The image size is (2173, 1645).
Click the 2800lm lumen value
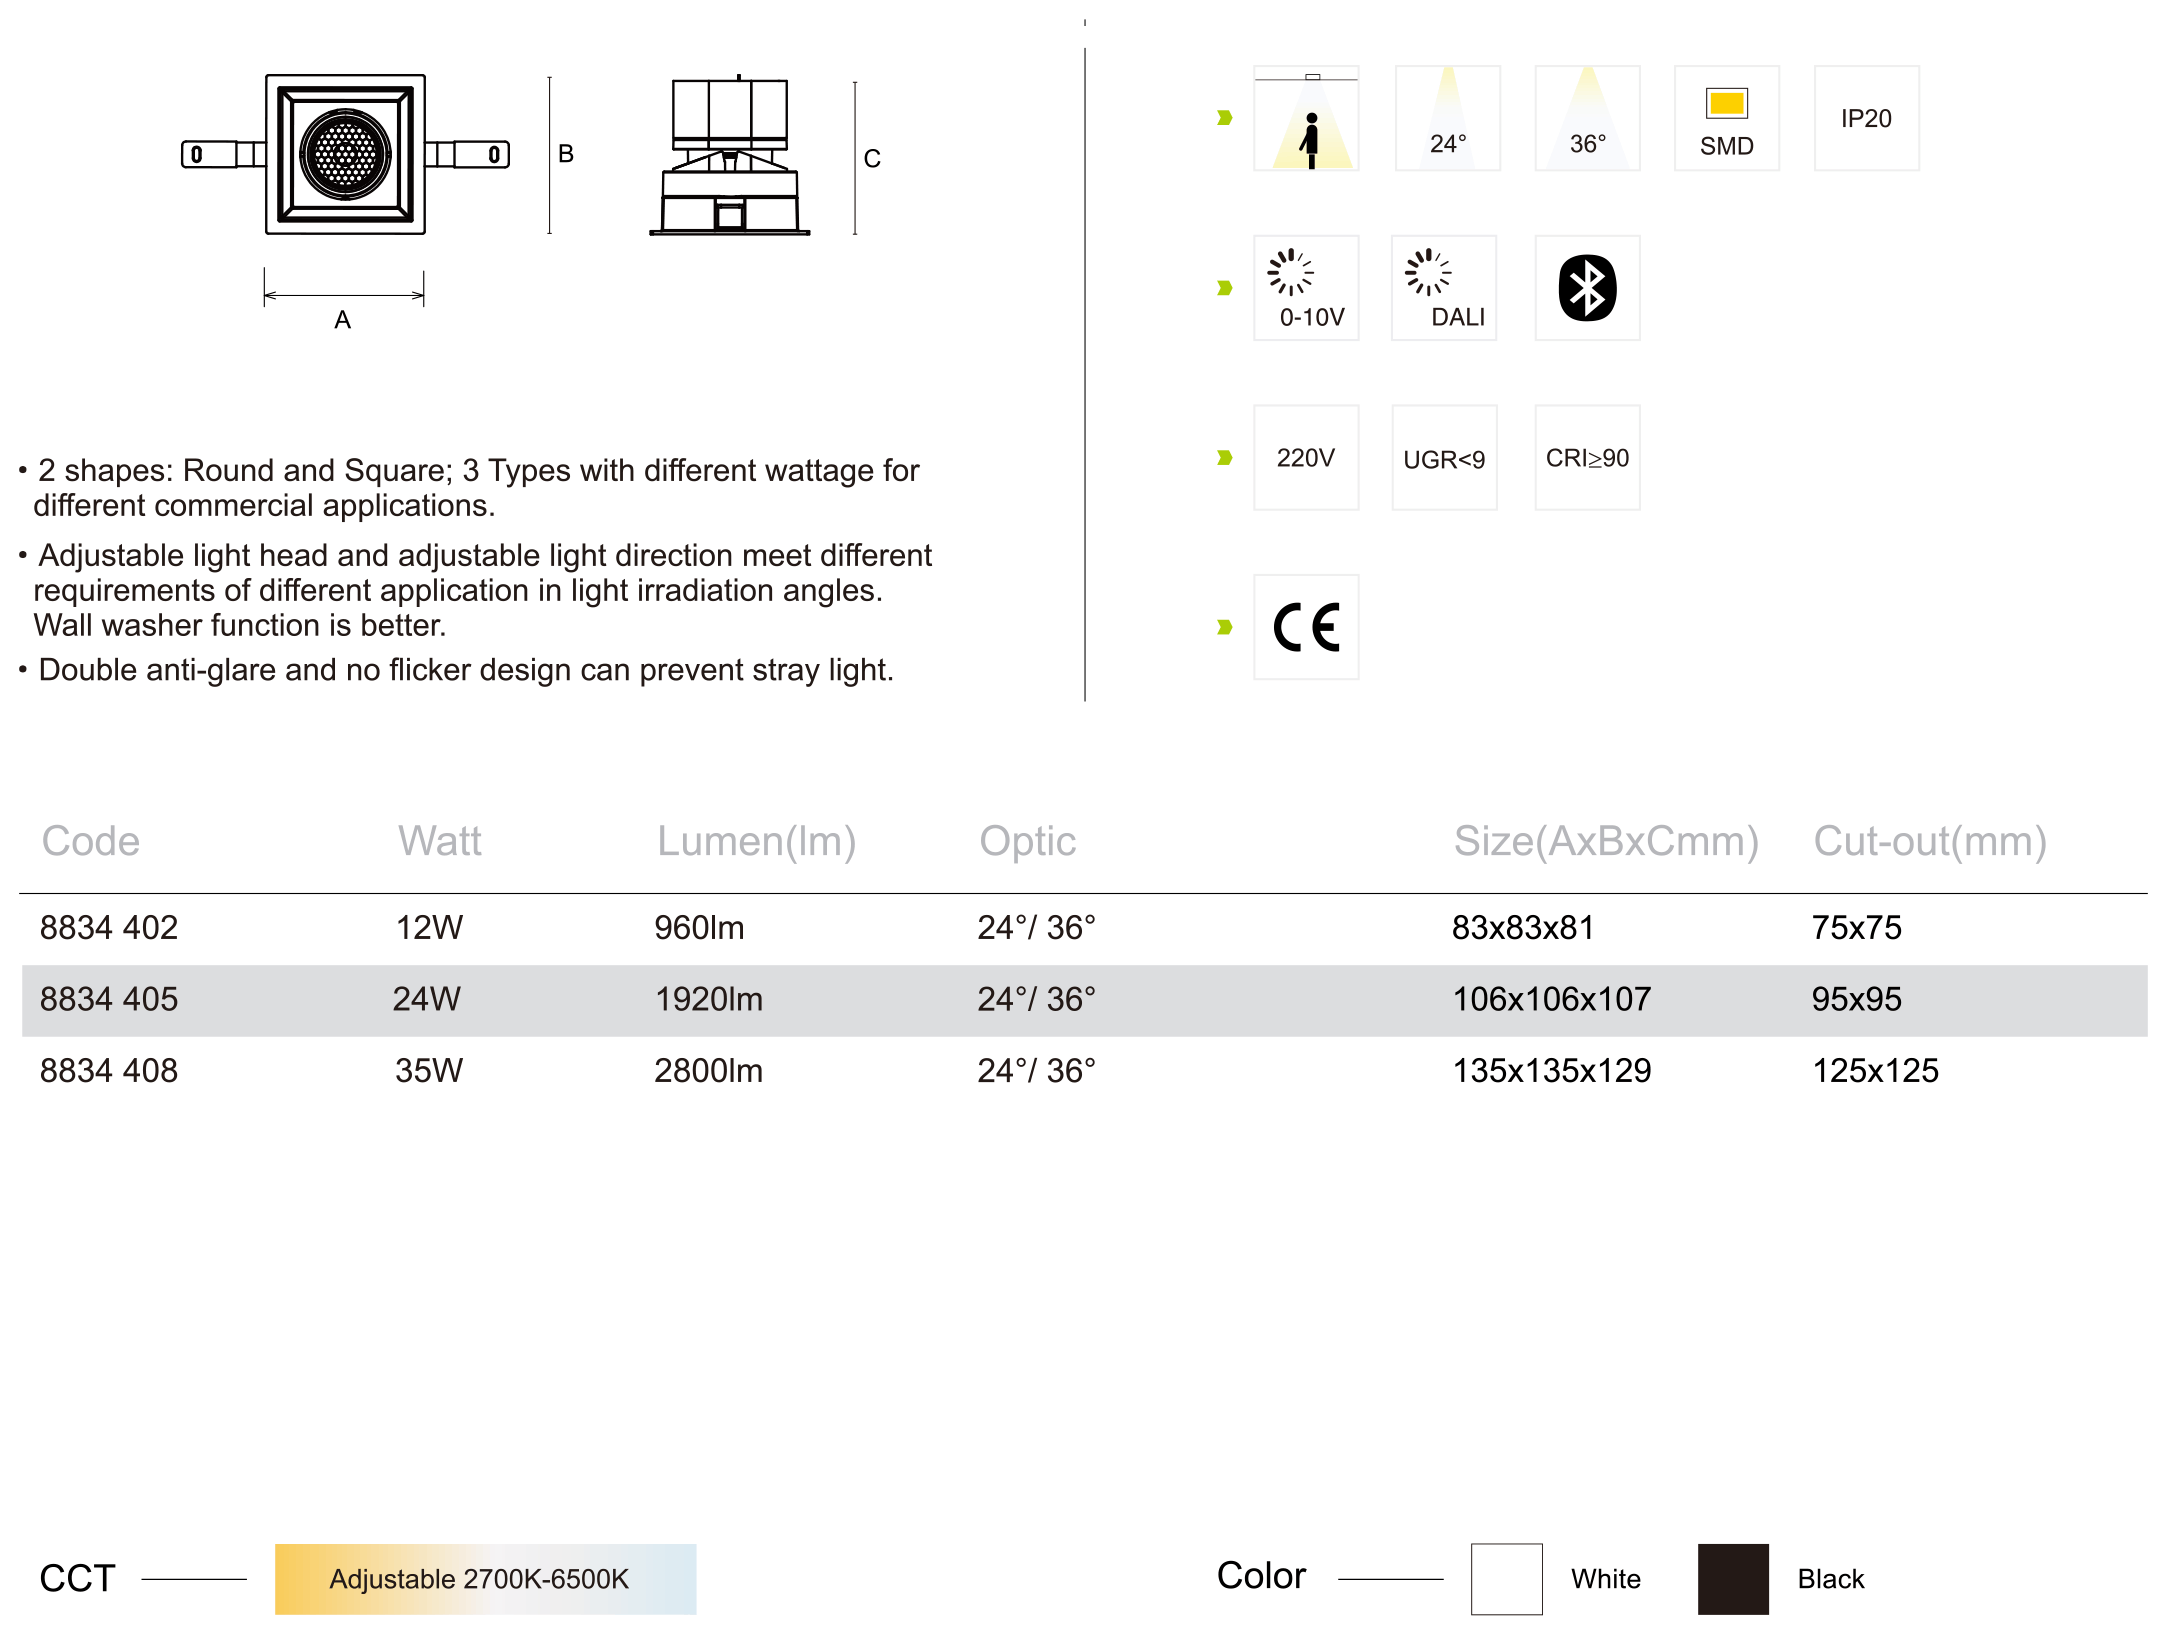tap(708, 1071)
